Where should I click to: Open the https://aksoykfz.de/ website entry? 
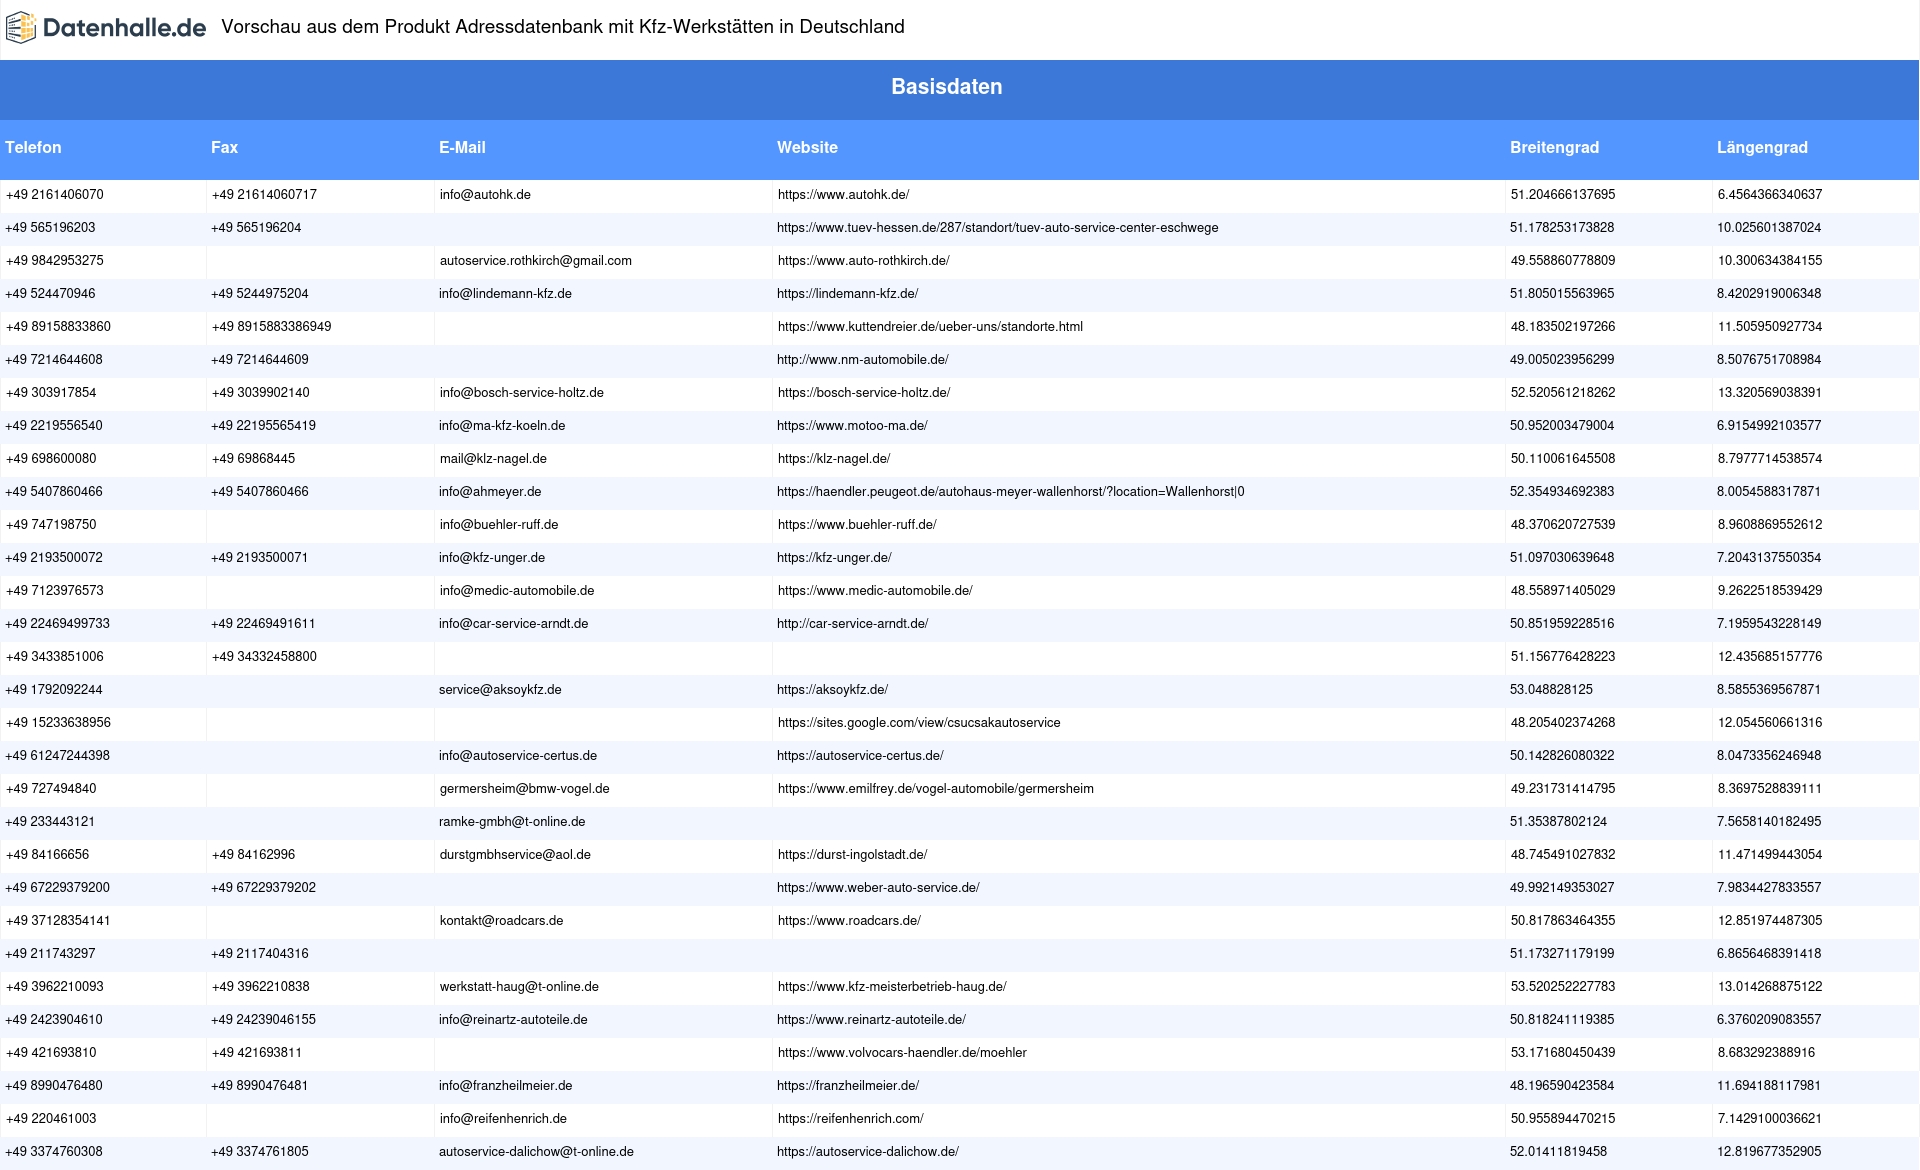click(x=832, y=690)
